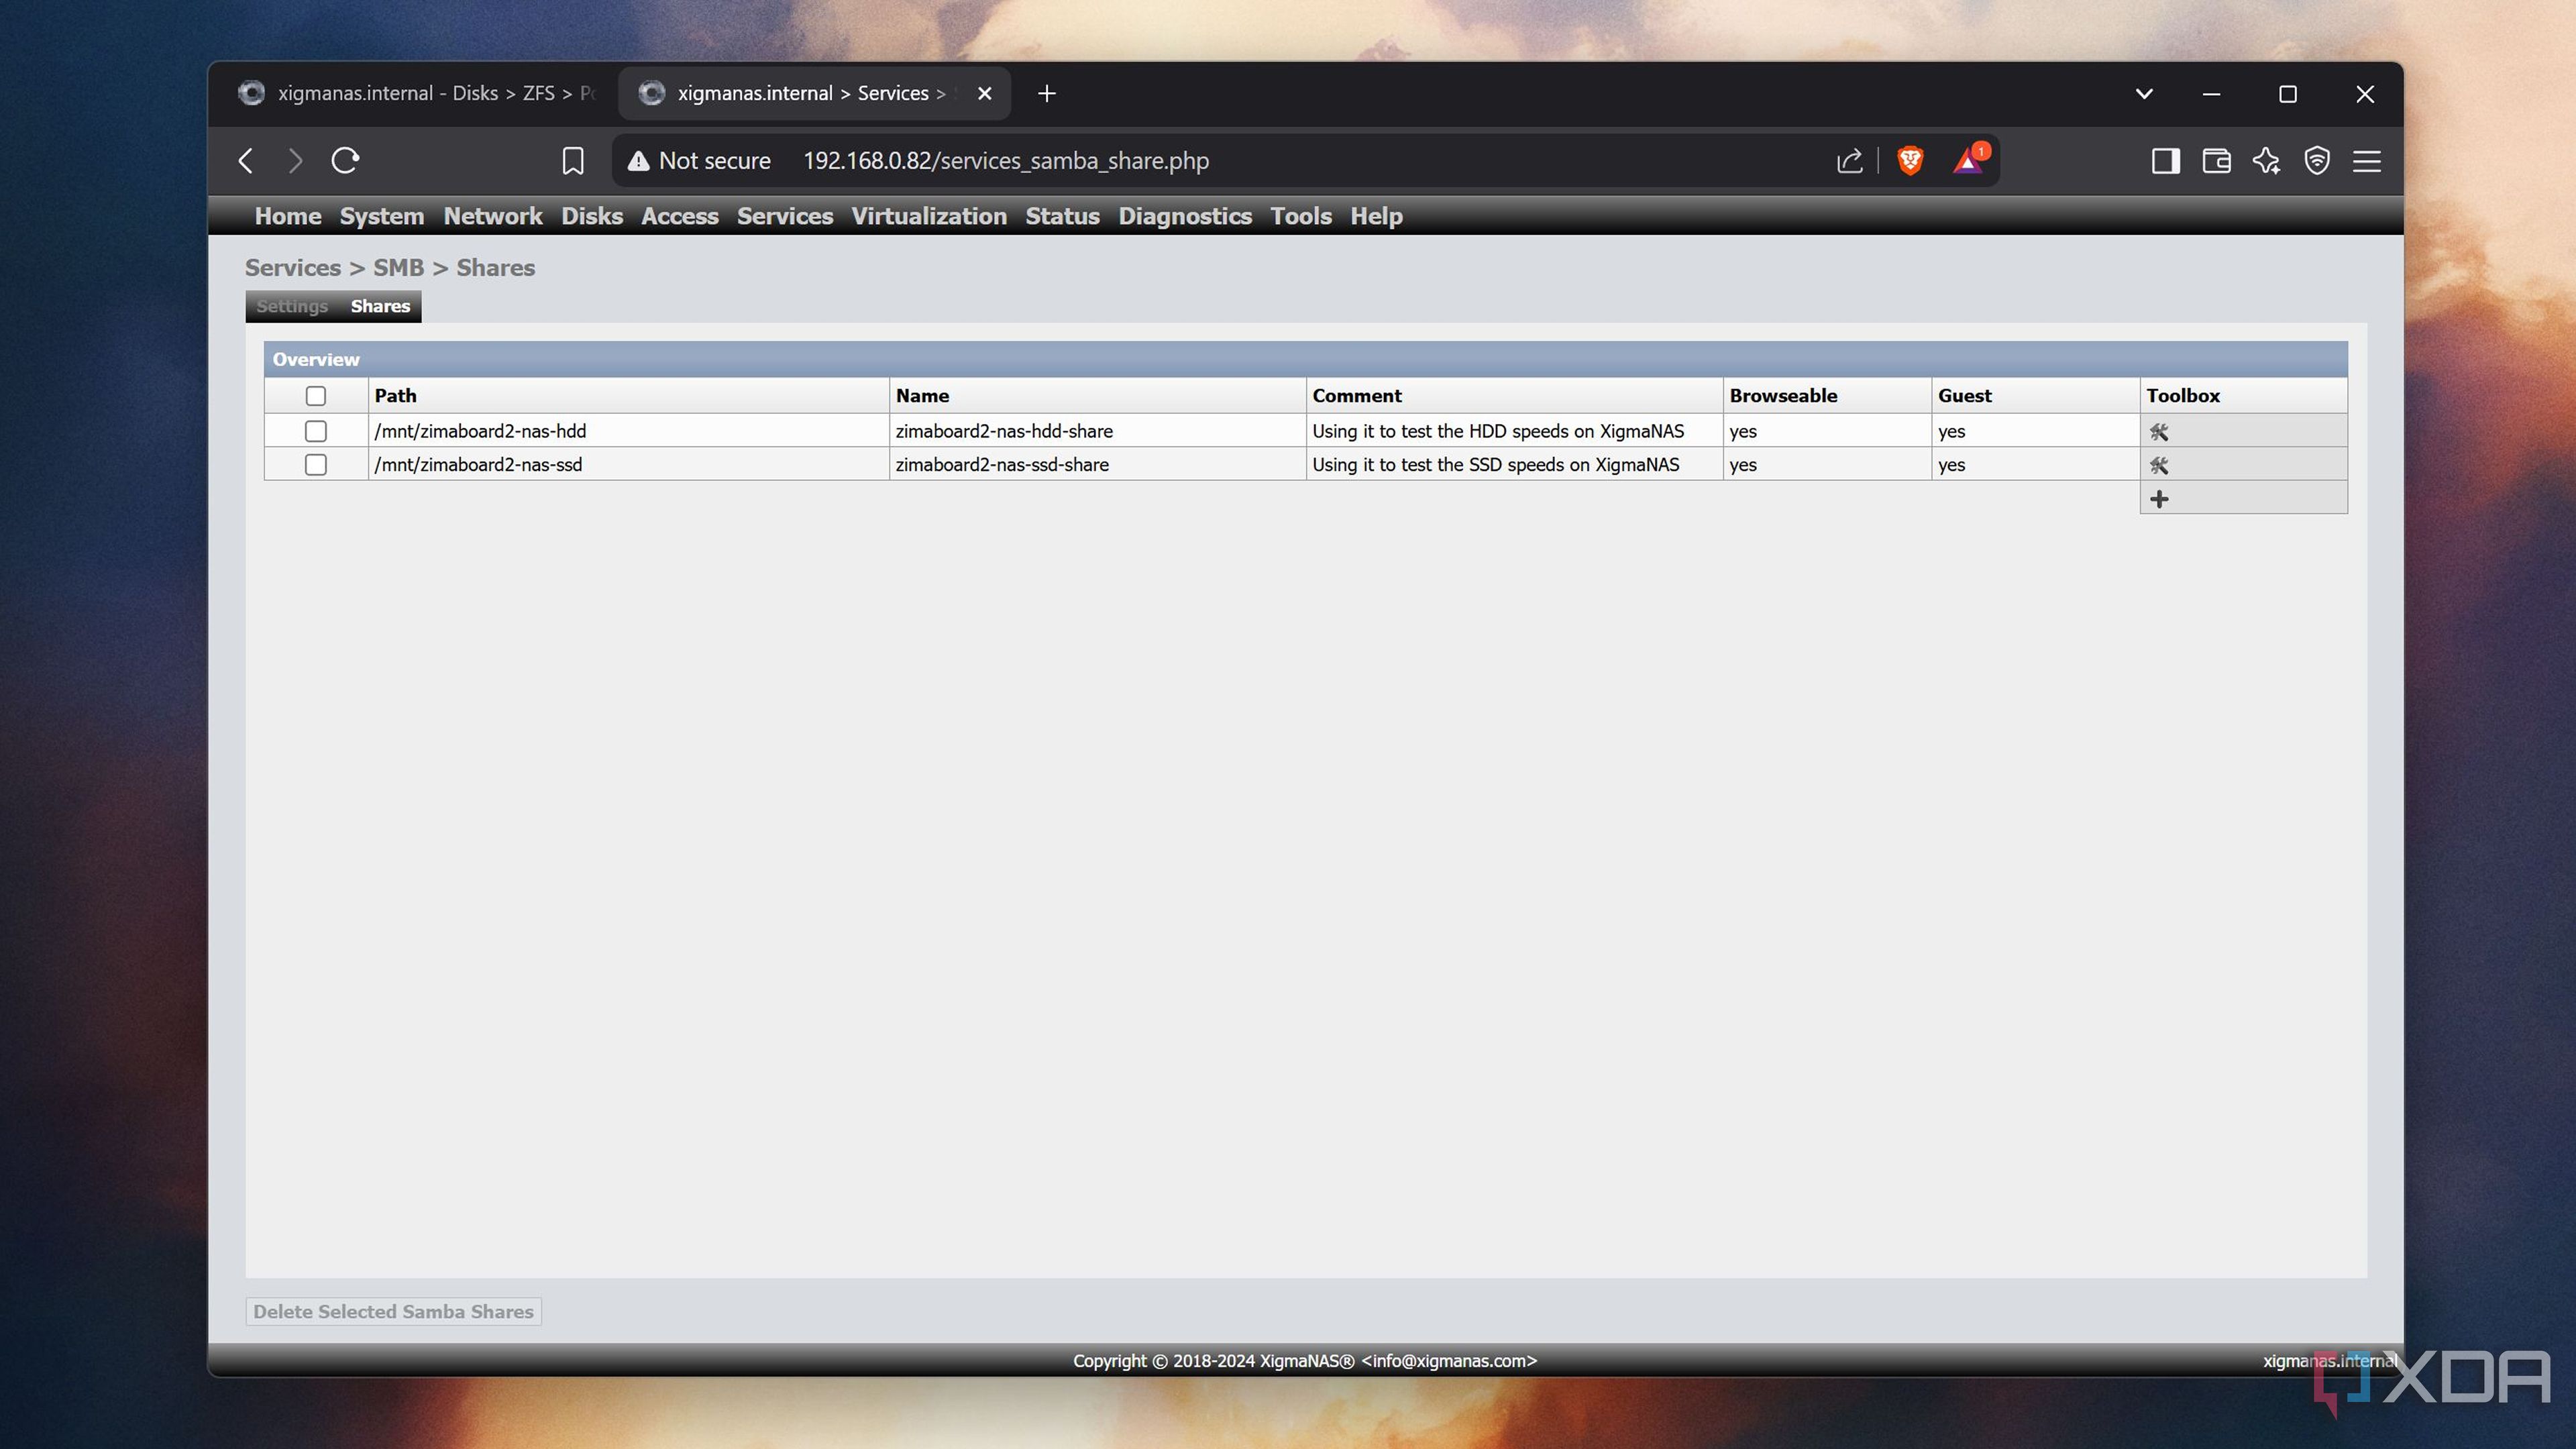
Task: Open Brave Wallet icon
Action: (x=2216, y=161)
